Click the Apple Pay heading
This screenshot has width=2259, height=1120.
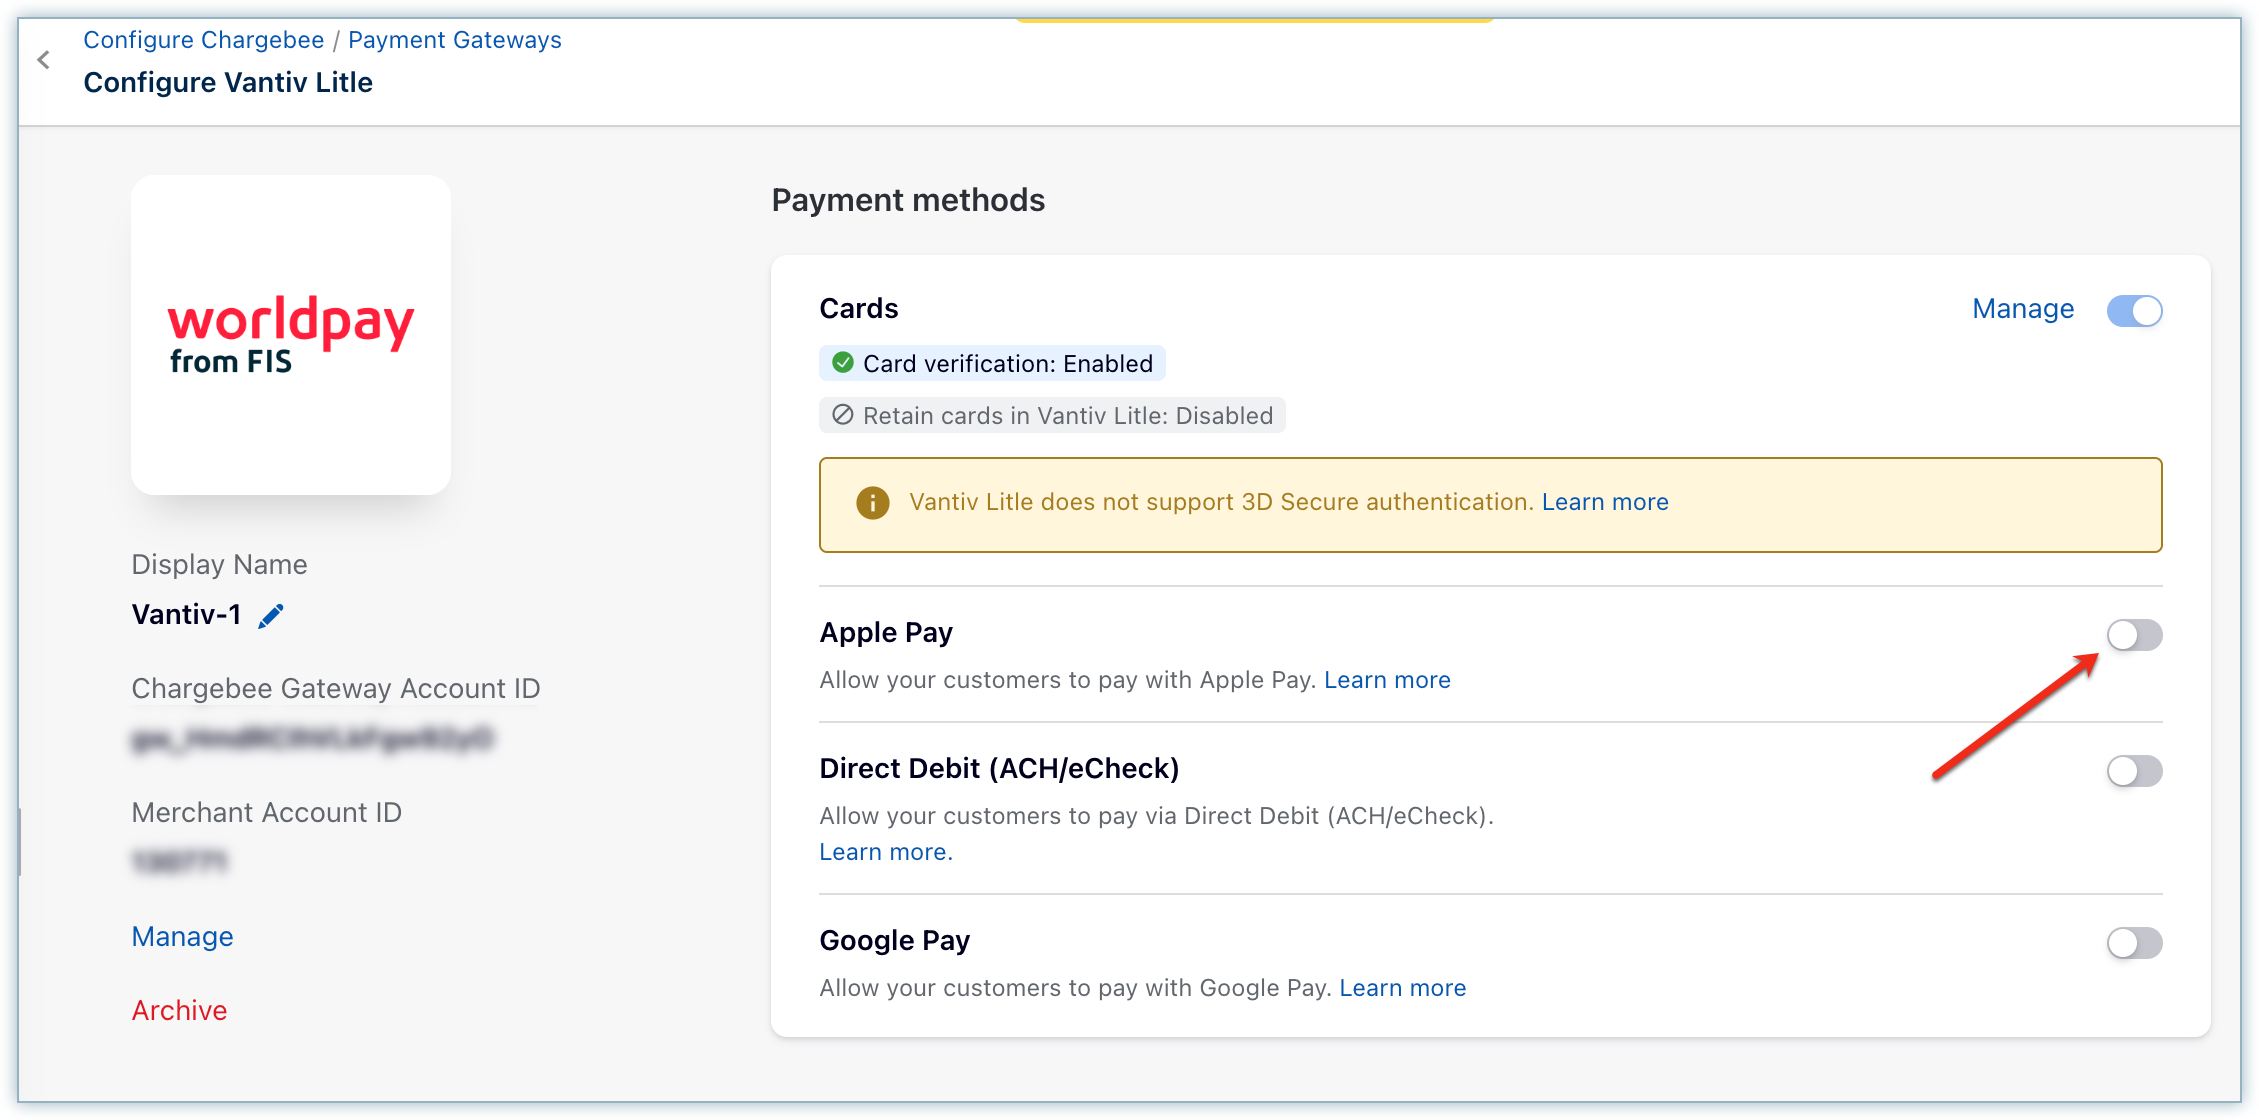(886, 633)
